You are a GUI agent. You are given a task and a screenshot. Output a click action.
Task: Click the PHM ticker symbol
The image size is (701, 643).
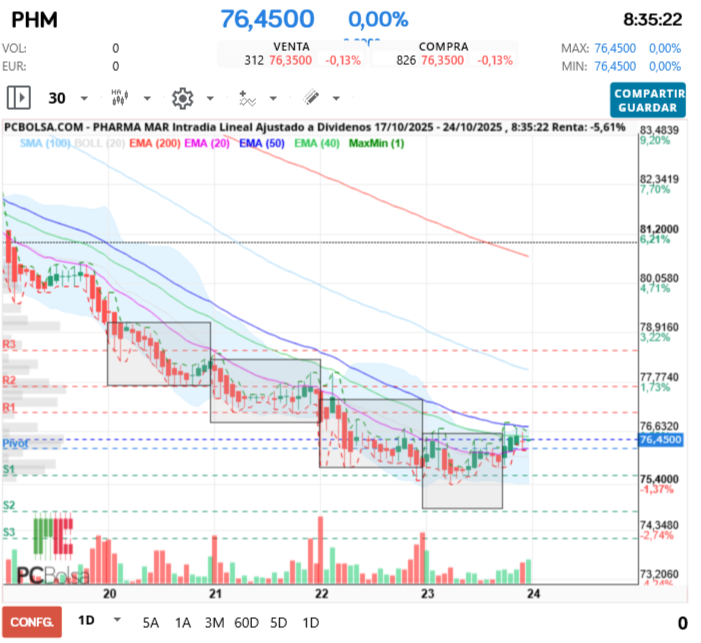(34, 20)
